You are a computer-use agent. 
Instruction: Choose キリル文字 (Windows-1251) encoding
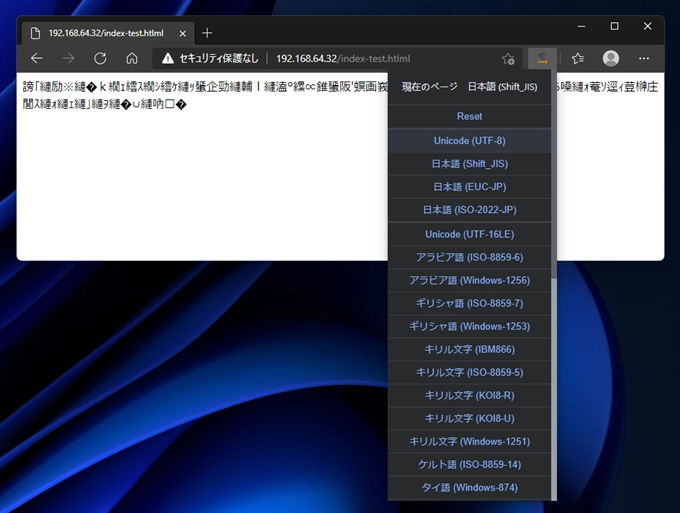469,441
